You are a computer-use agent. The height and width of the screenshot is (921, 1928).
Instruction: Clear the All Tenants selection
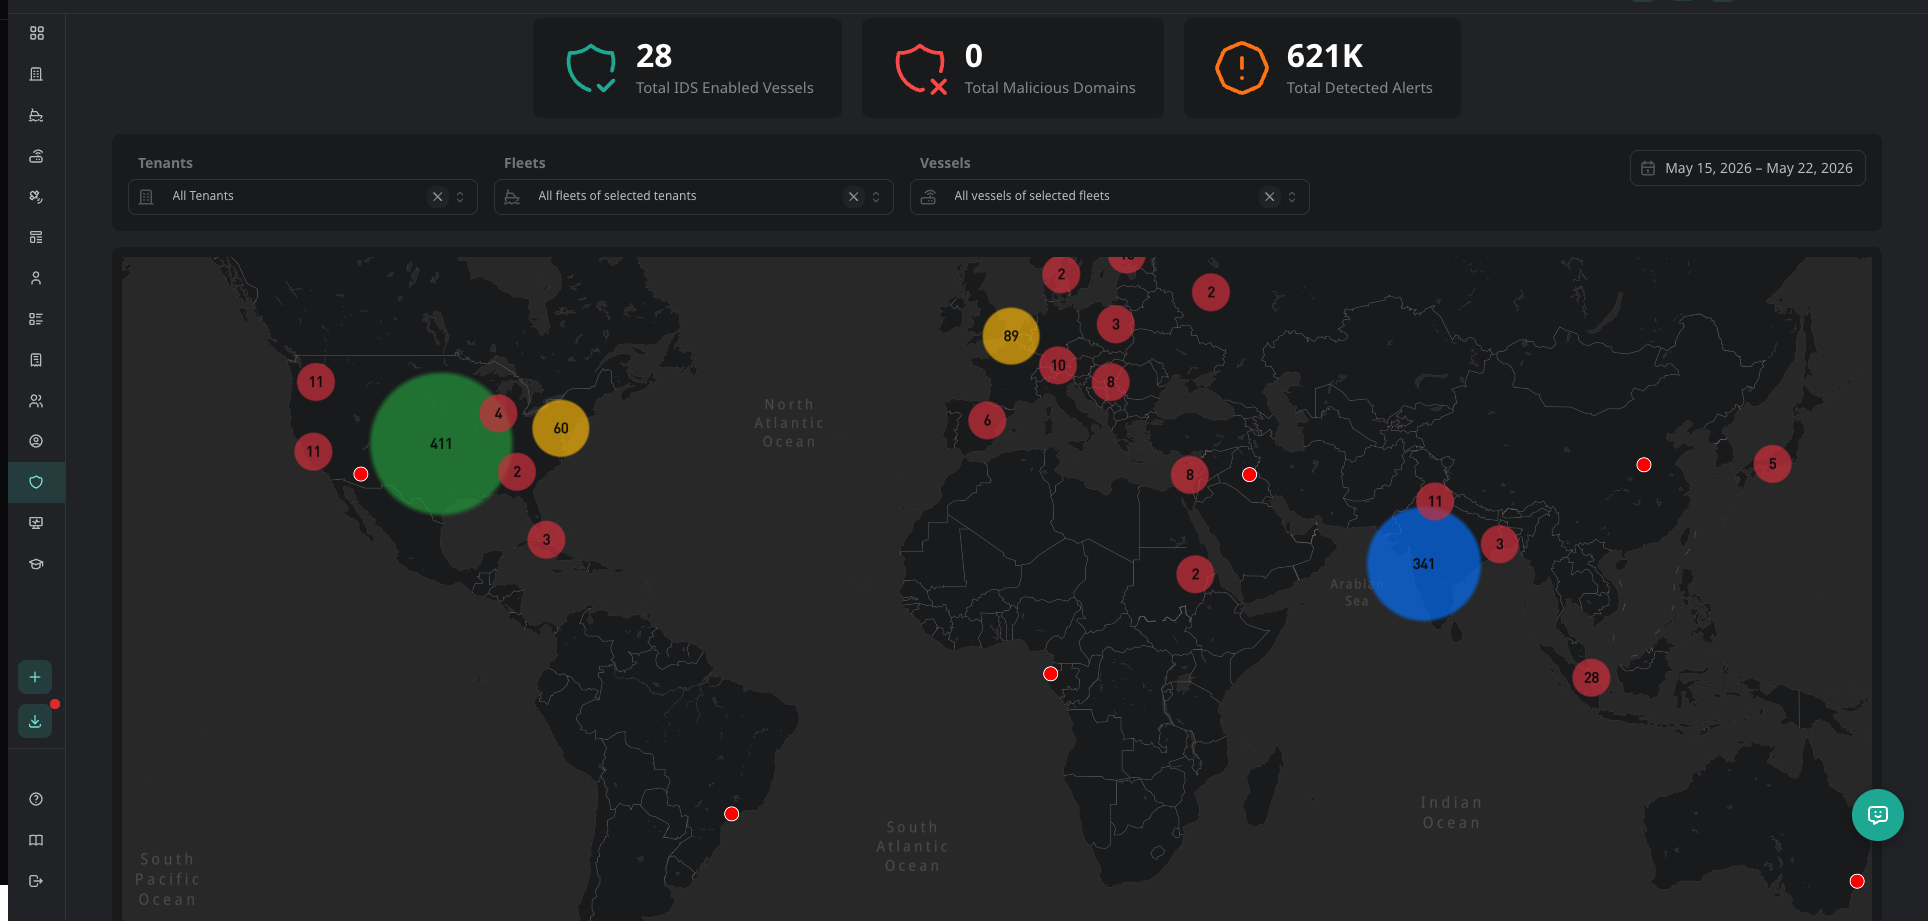click(437, 197)
